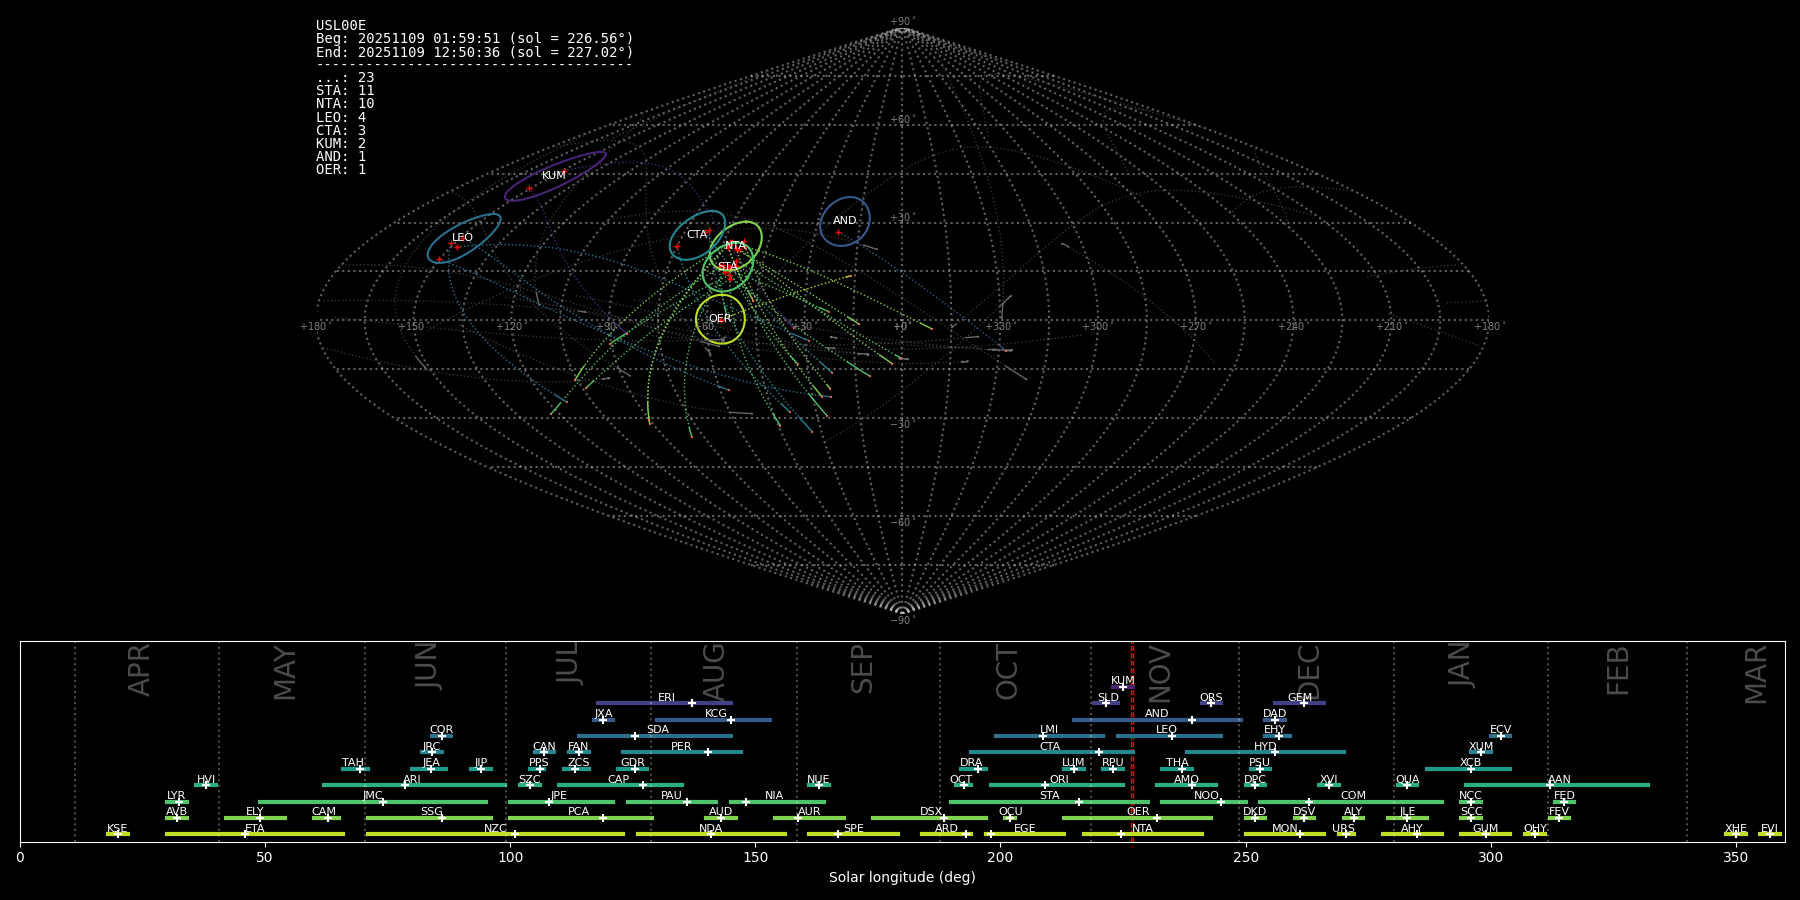The height and width of the screenshot is (900, 1800).
Task: Click the KCG shower label in the timeline
Action: tap(716, 714)
